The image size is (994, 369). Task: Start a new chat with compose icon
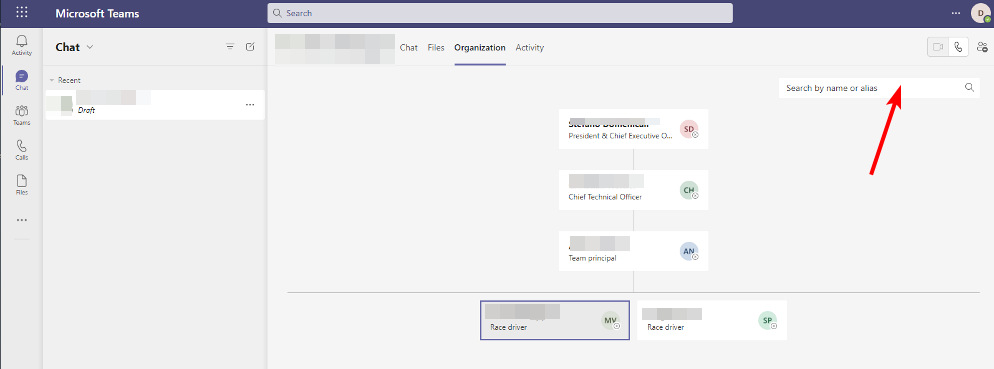[x=250, y=46]
